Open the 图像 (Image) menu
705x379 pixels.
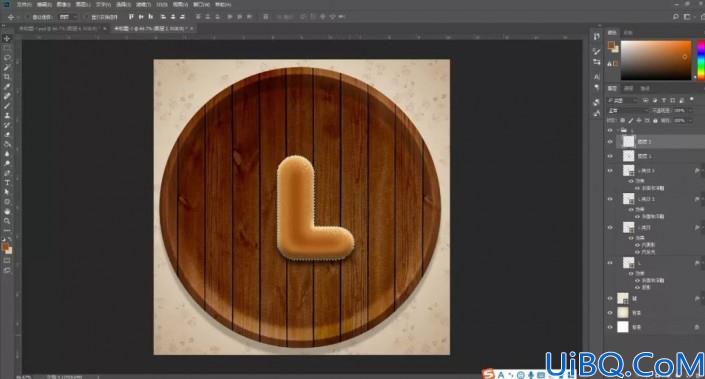click(63, 4)
